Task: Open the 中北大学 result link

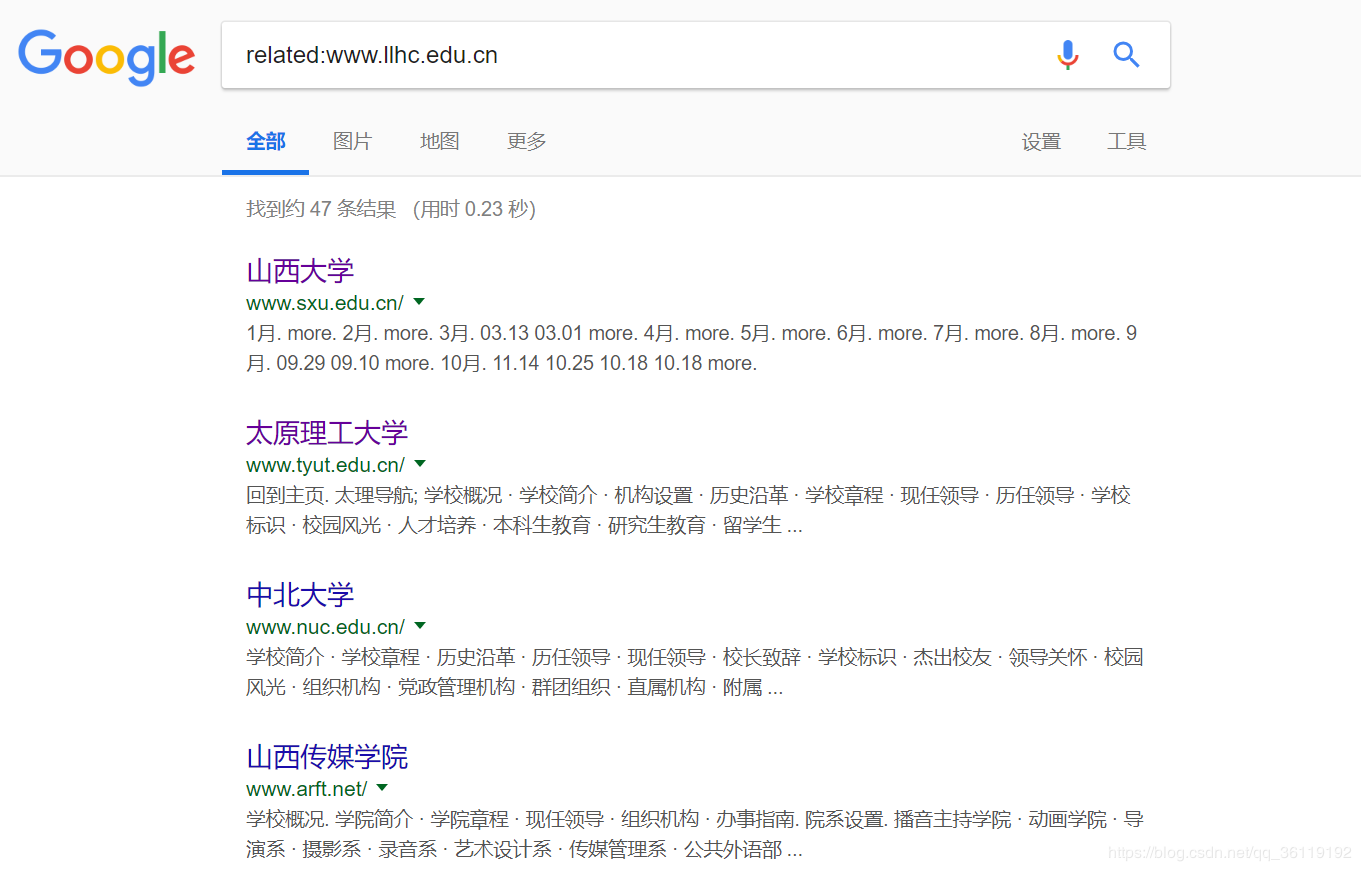Action: tap(300, 595)
